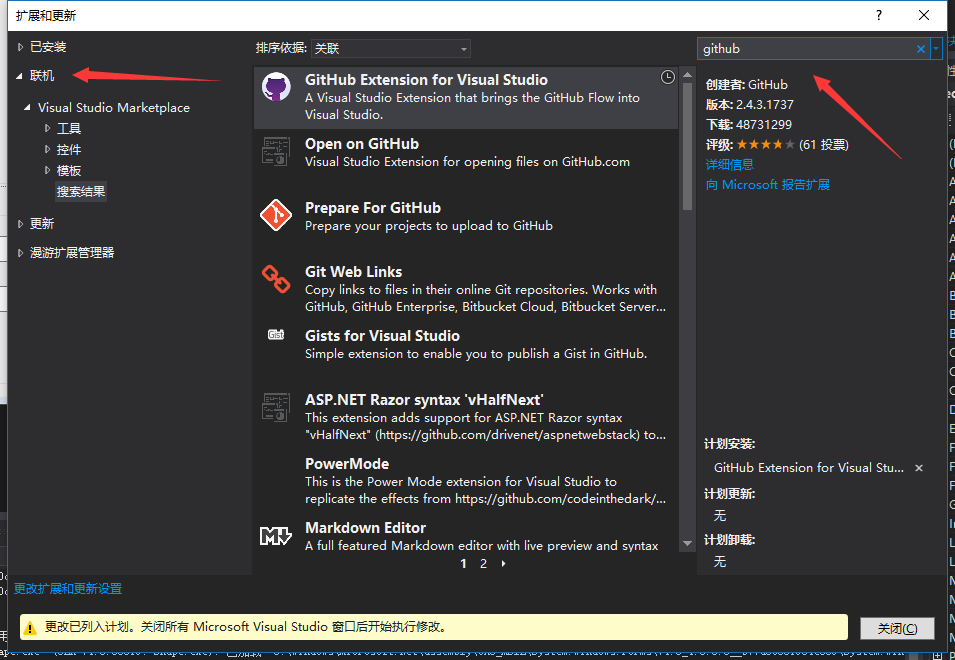
Task: Click the Gists for Visual Studio icon
Action: point(276,334)
